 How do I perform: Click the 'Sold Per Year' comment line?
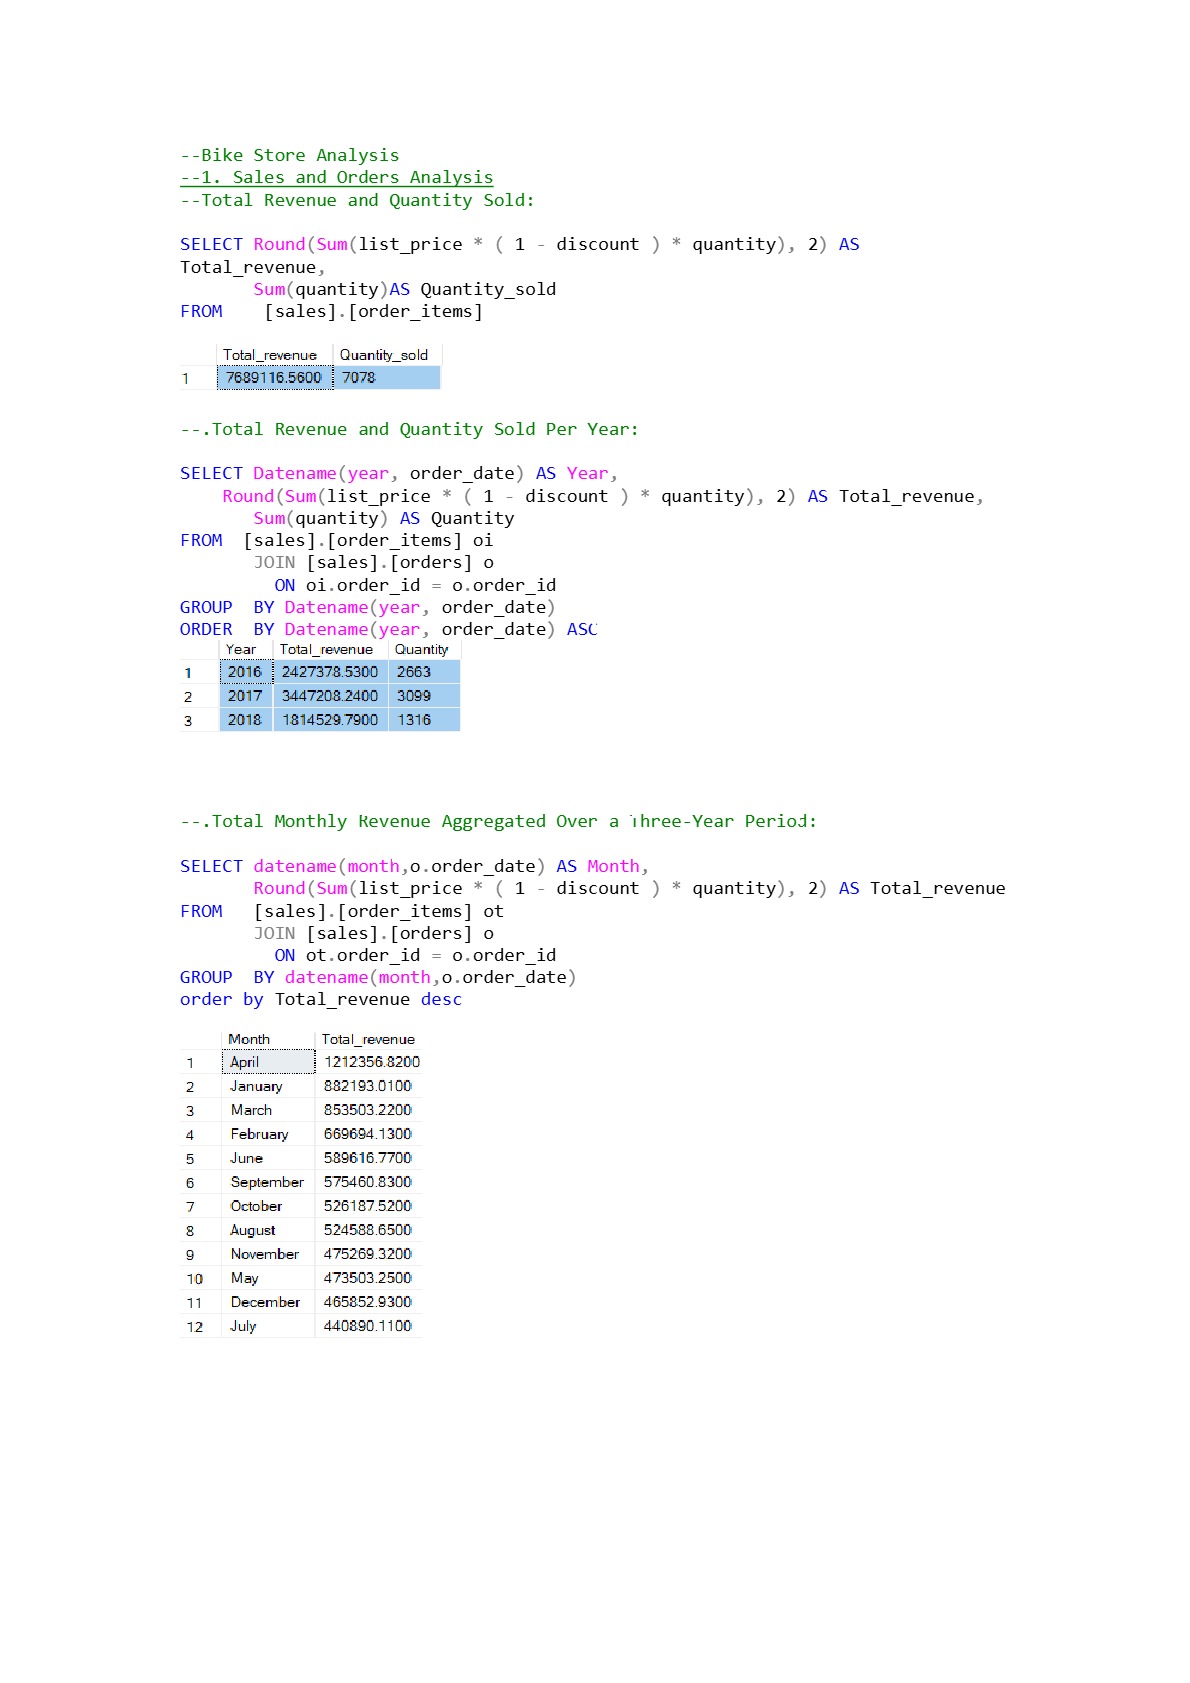(x=409, y=429)
